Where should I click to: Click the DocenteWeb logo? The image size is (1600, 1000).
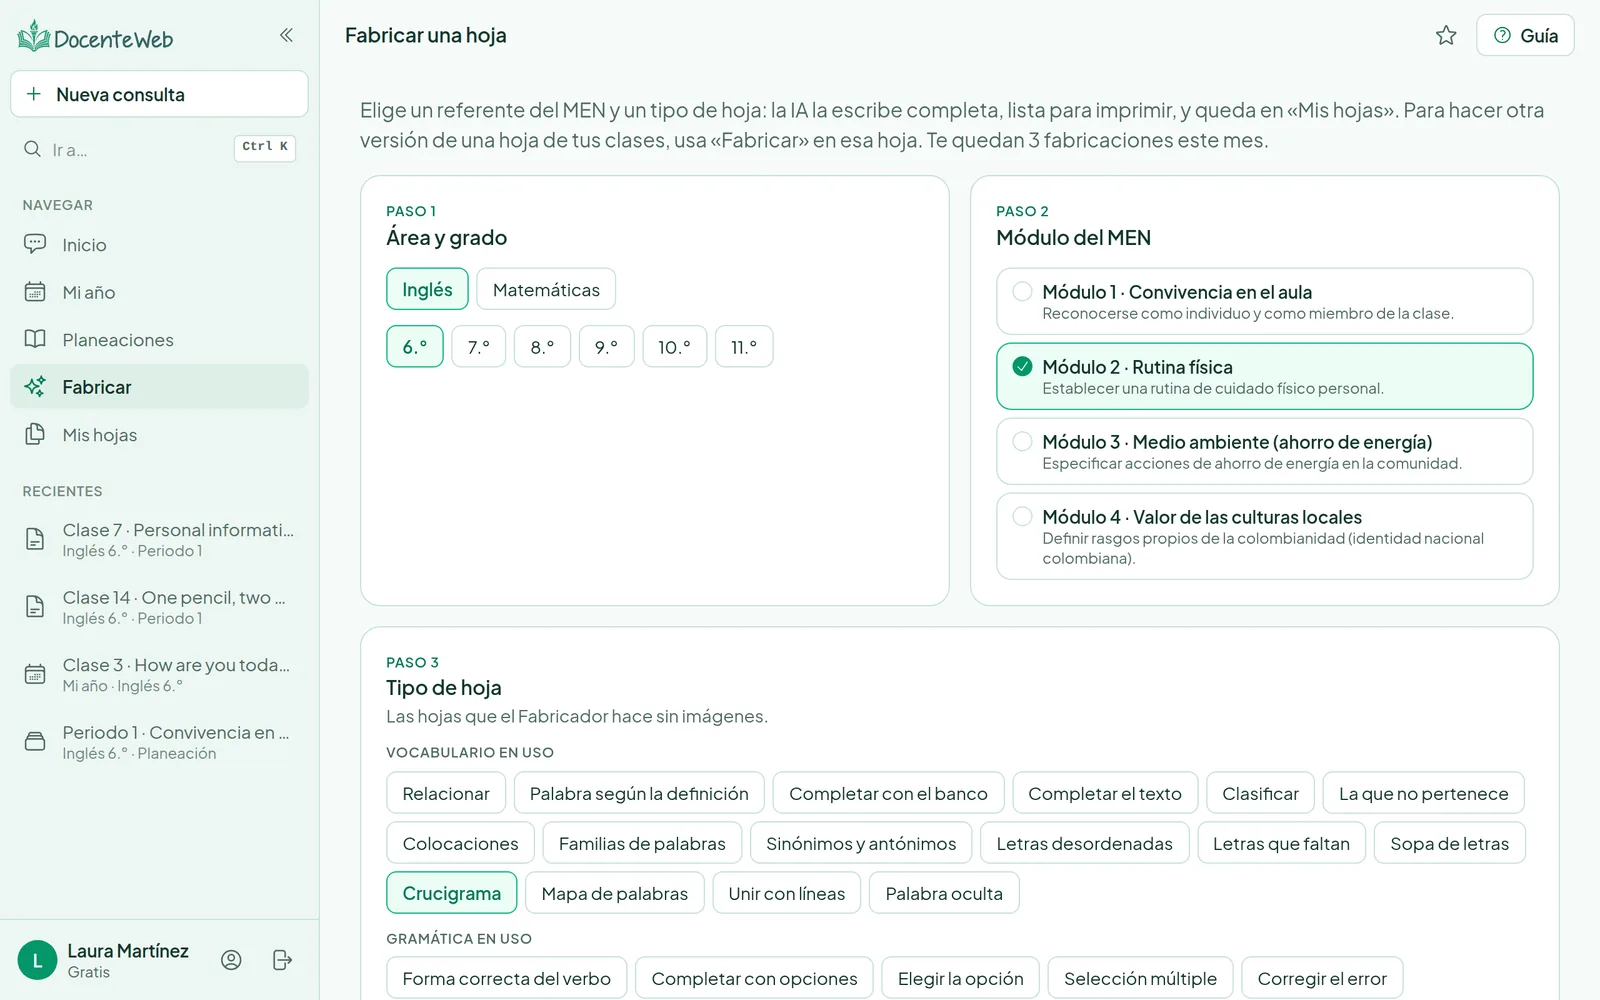pos(95,37)
